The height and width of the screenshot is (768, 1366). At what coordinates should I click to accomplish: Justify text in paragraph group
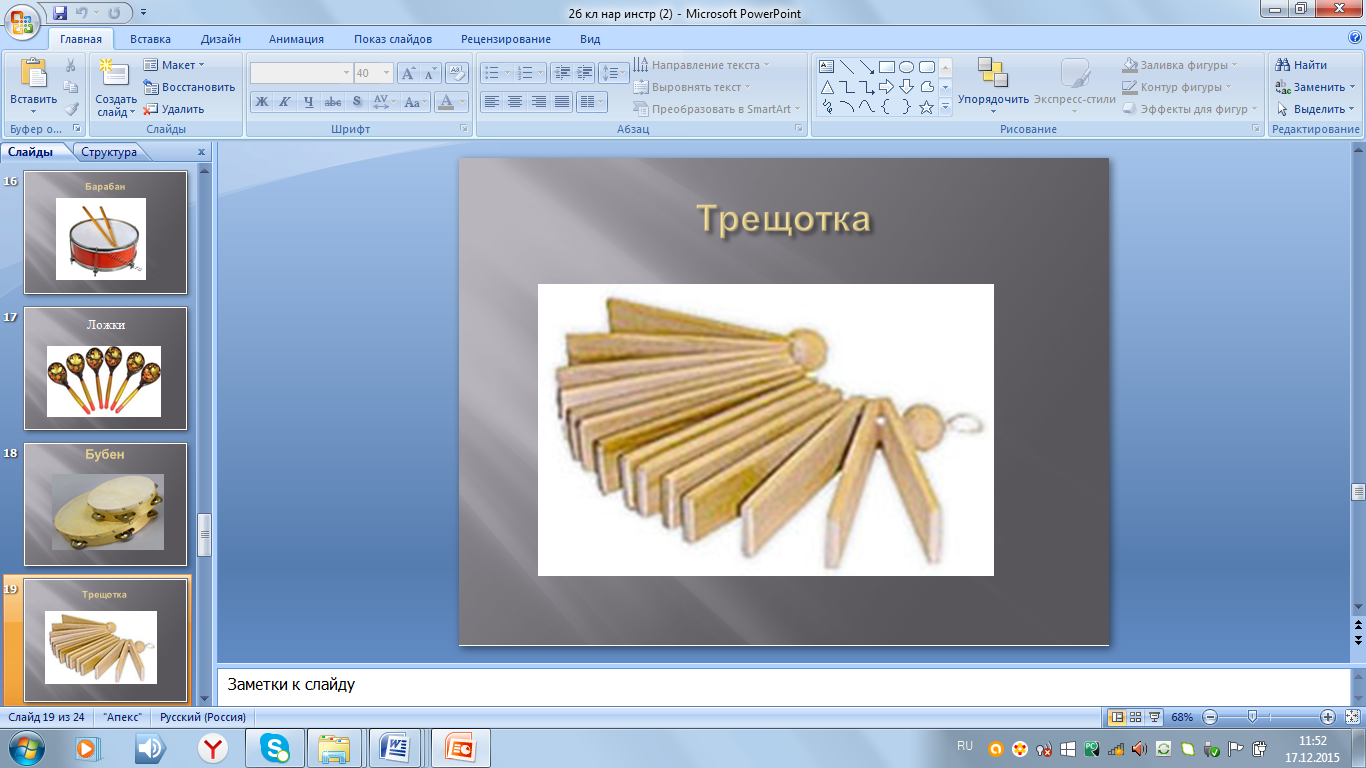563,102
